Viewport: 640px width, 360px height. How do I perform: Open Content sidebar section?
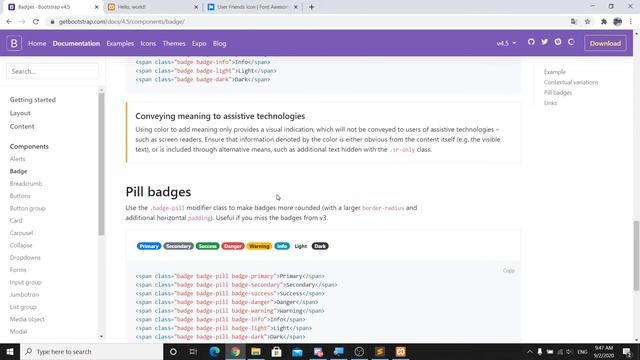[22, 127]
